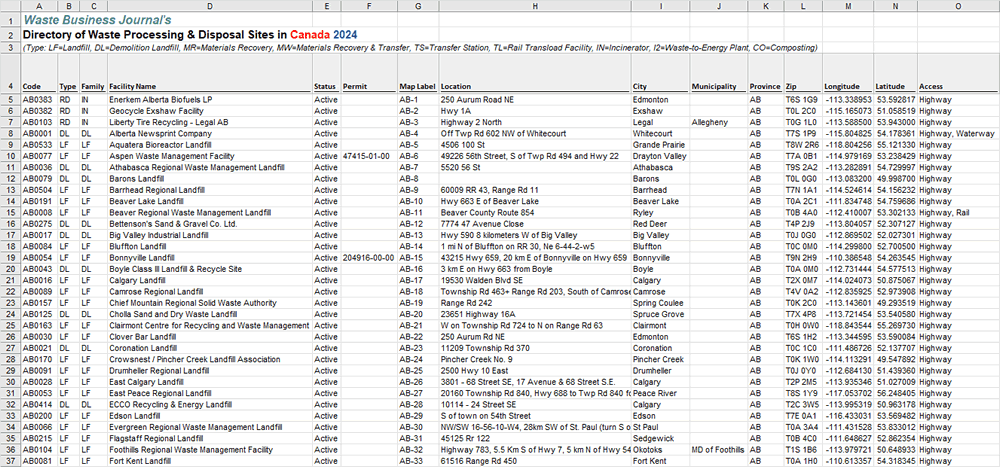The width and height of the screenshot is (1000, 467).
Task: Select row 20 header
Action: (10, 269)
